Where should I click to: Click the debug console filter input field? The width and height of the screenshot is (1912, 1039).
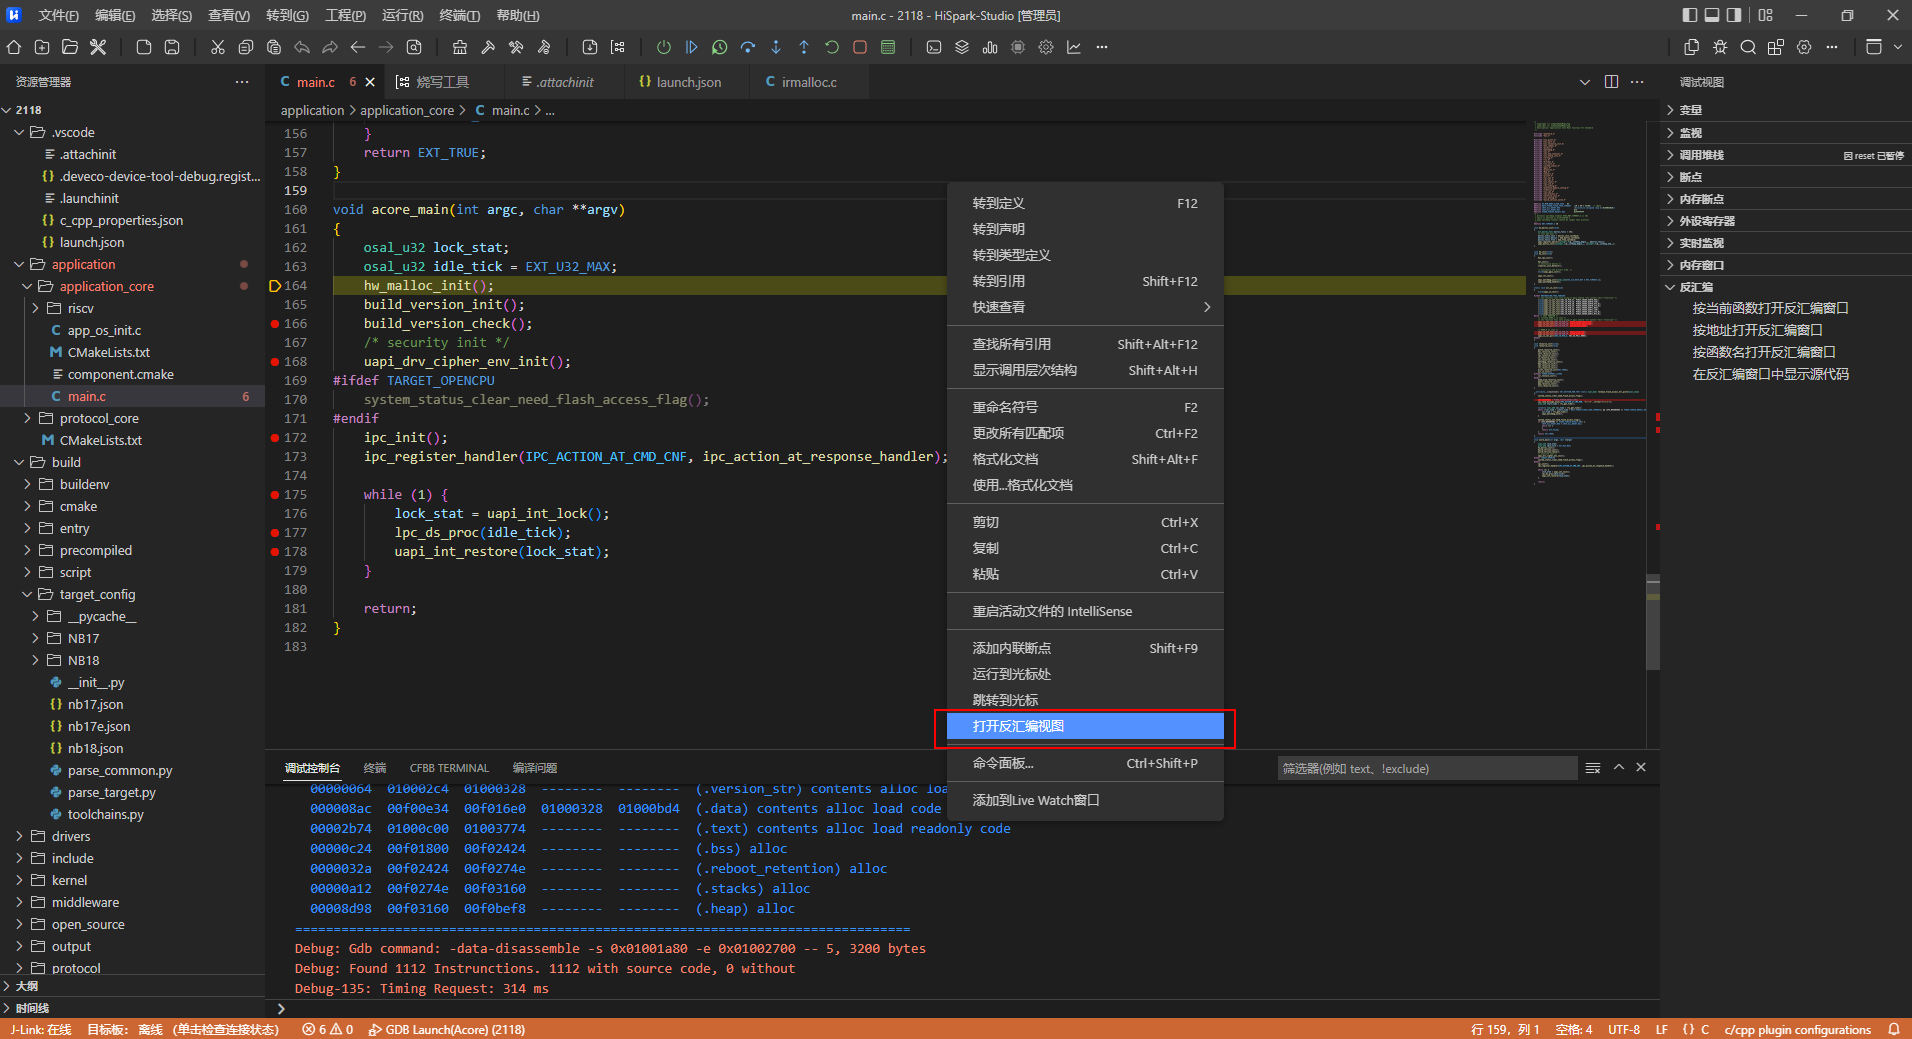tap(1426, 768)
